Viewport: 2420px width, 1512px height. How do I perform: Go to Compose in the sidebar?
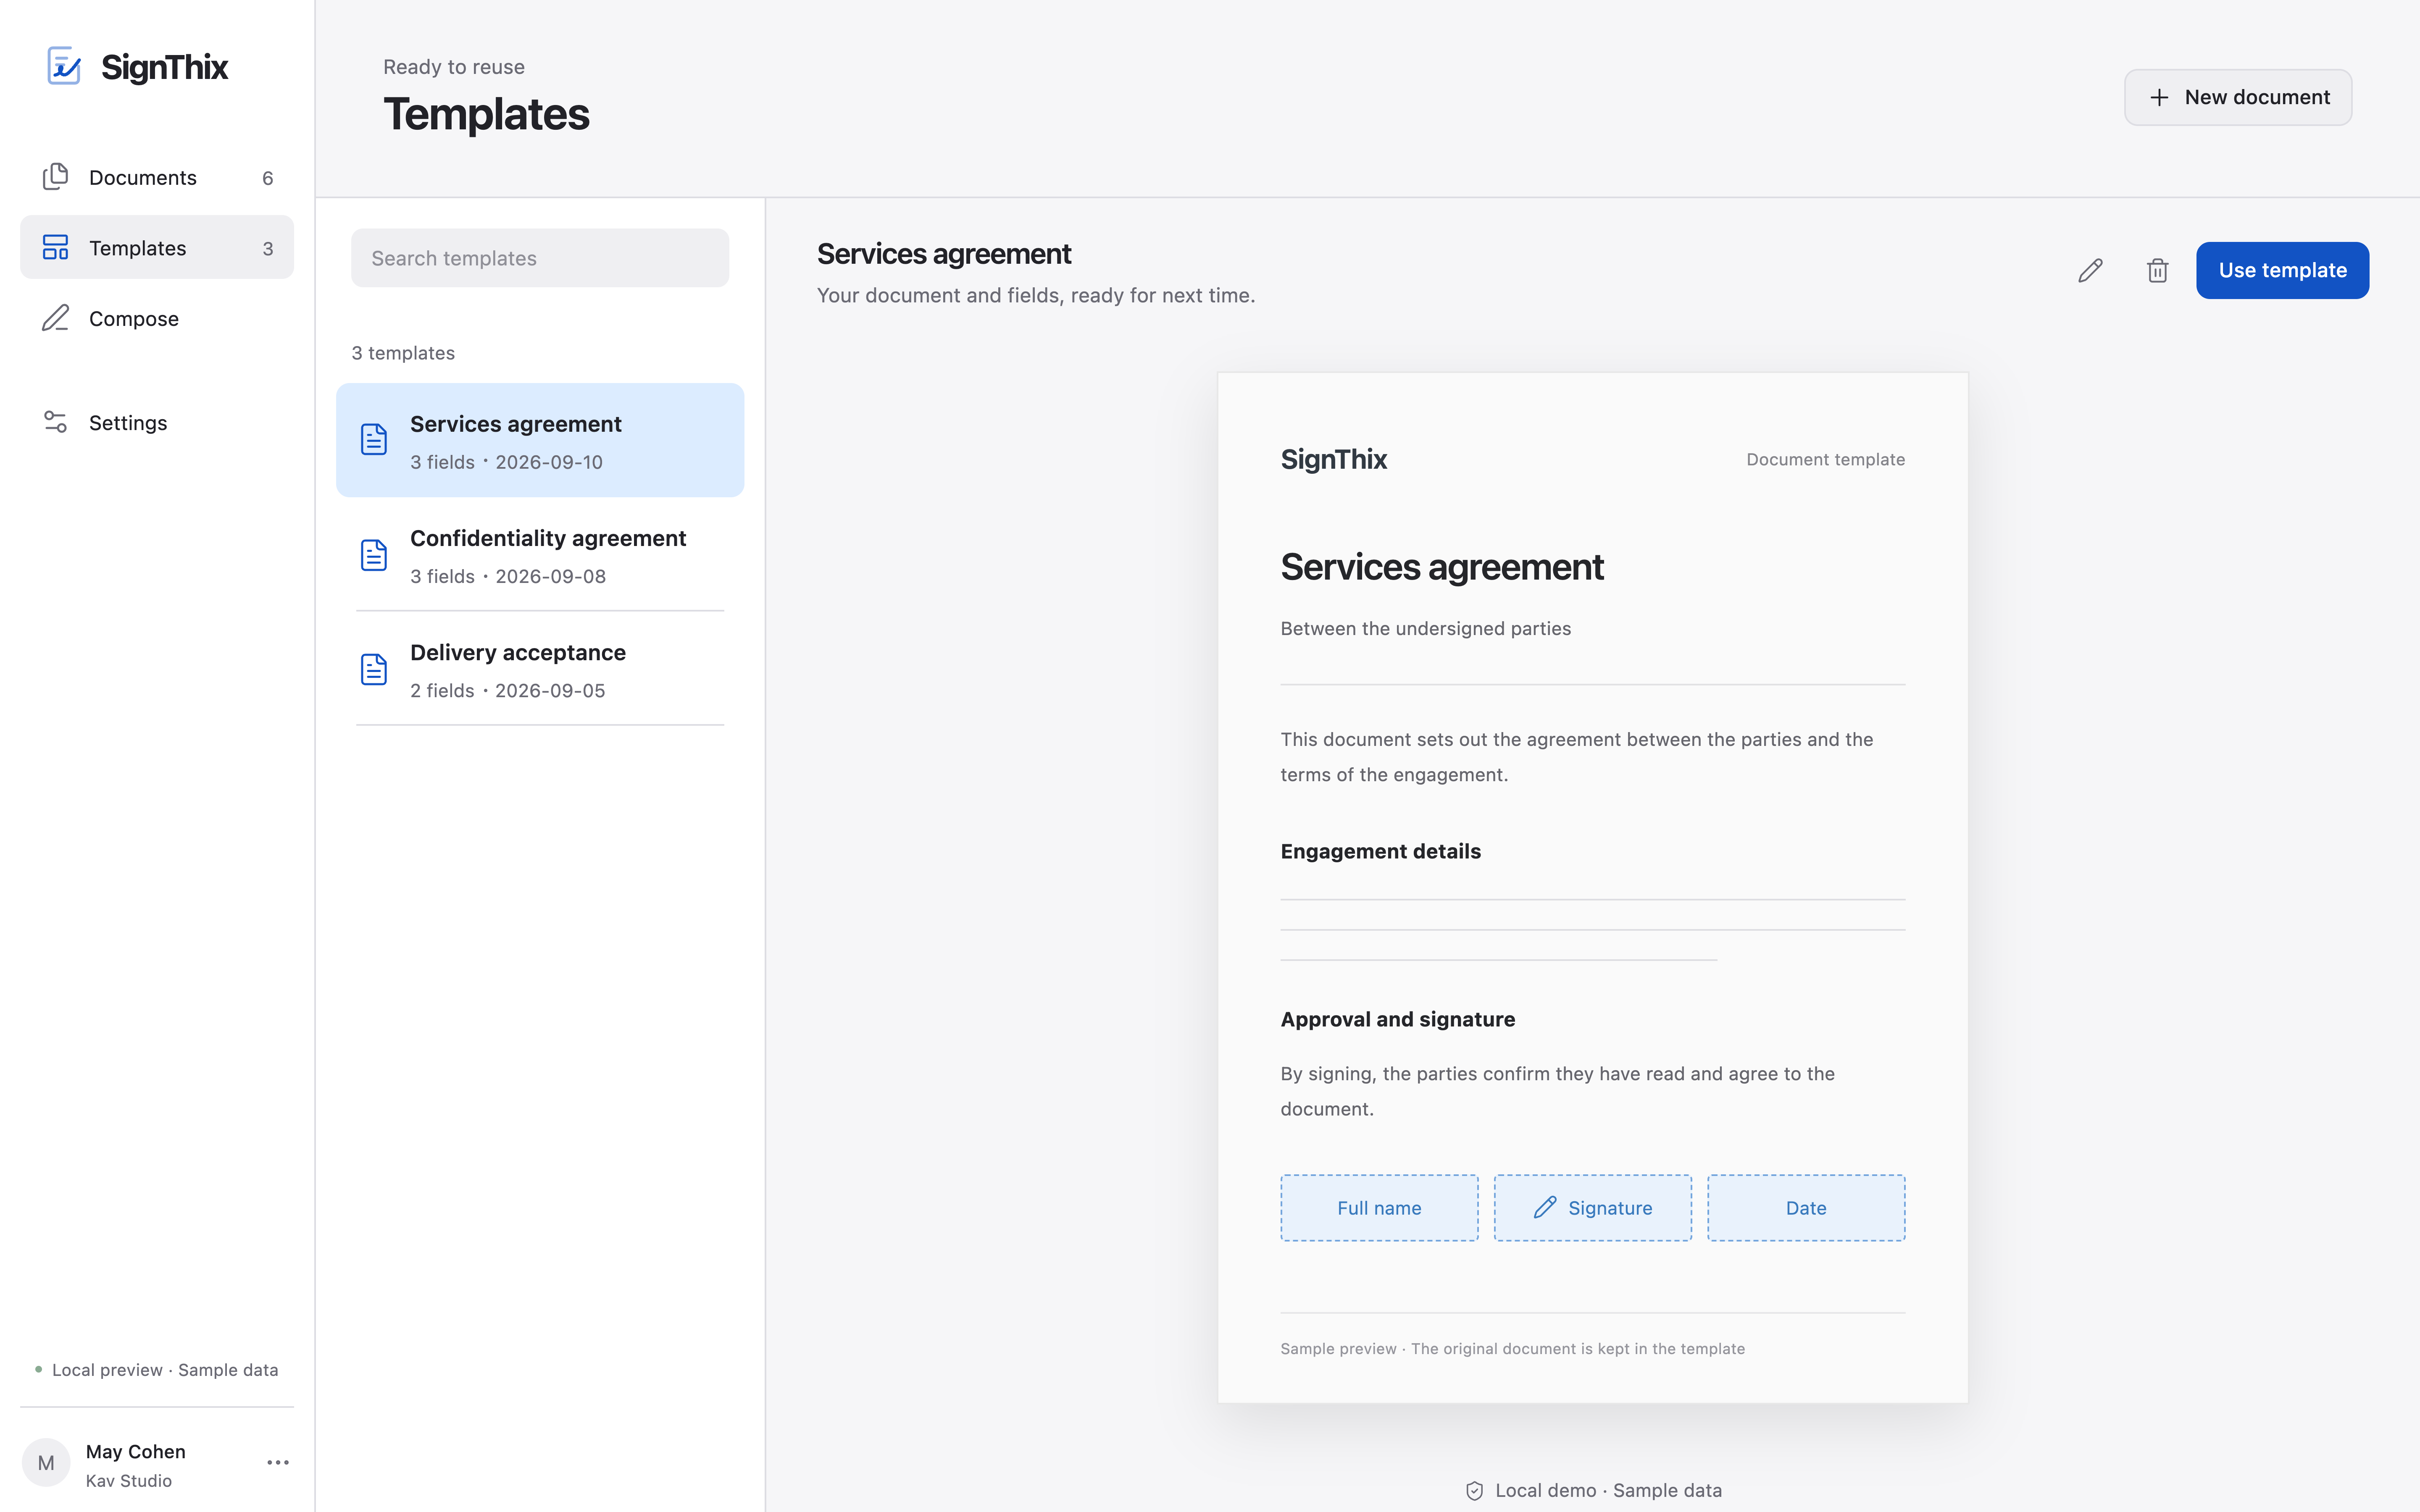(x=157, y=318)
